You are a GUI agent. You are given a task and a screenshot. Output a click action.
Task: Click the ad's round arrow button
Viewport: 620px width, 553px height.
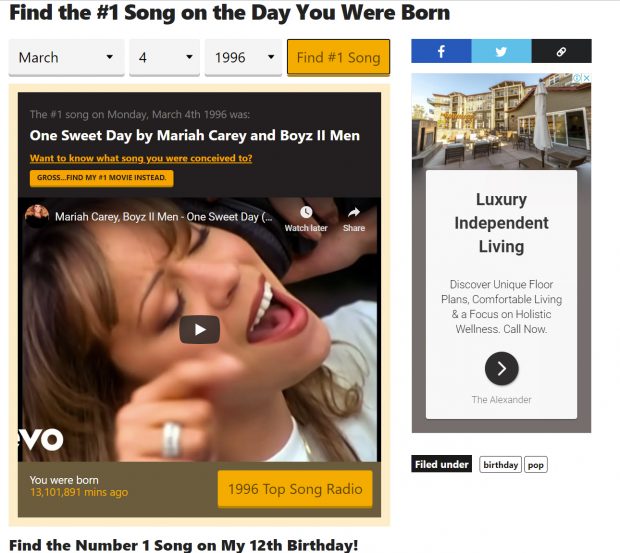(x=501, y=368)
